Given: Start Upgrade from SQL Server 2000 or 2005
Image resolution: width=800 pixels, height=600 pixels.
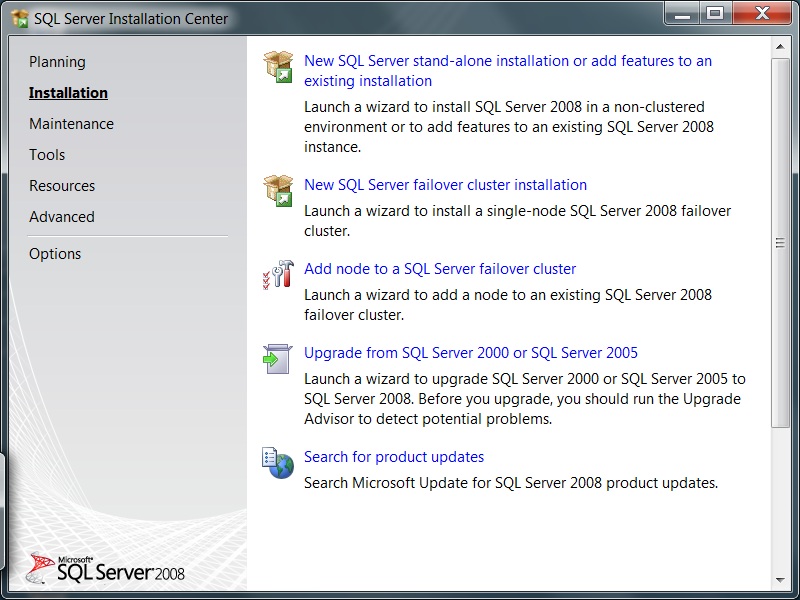Looking at the screenshot, I should tap(470, 353).
